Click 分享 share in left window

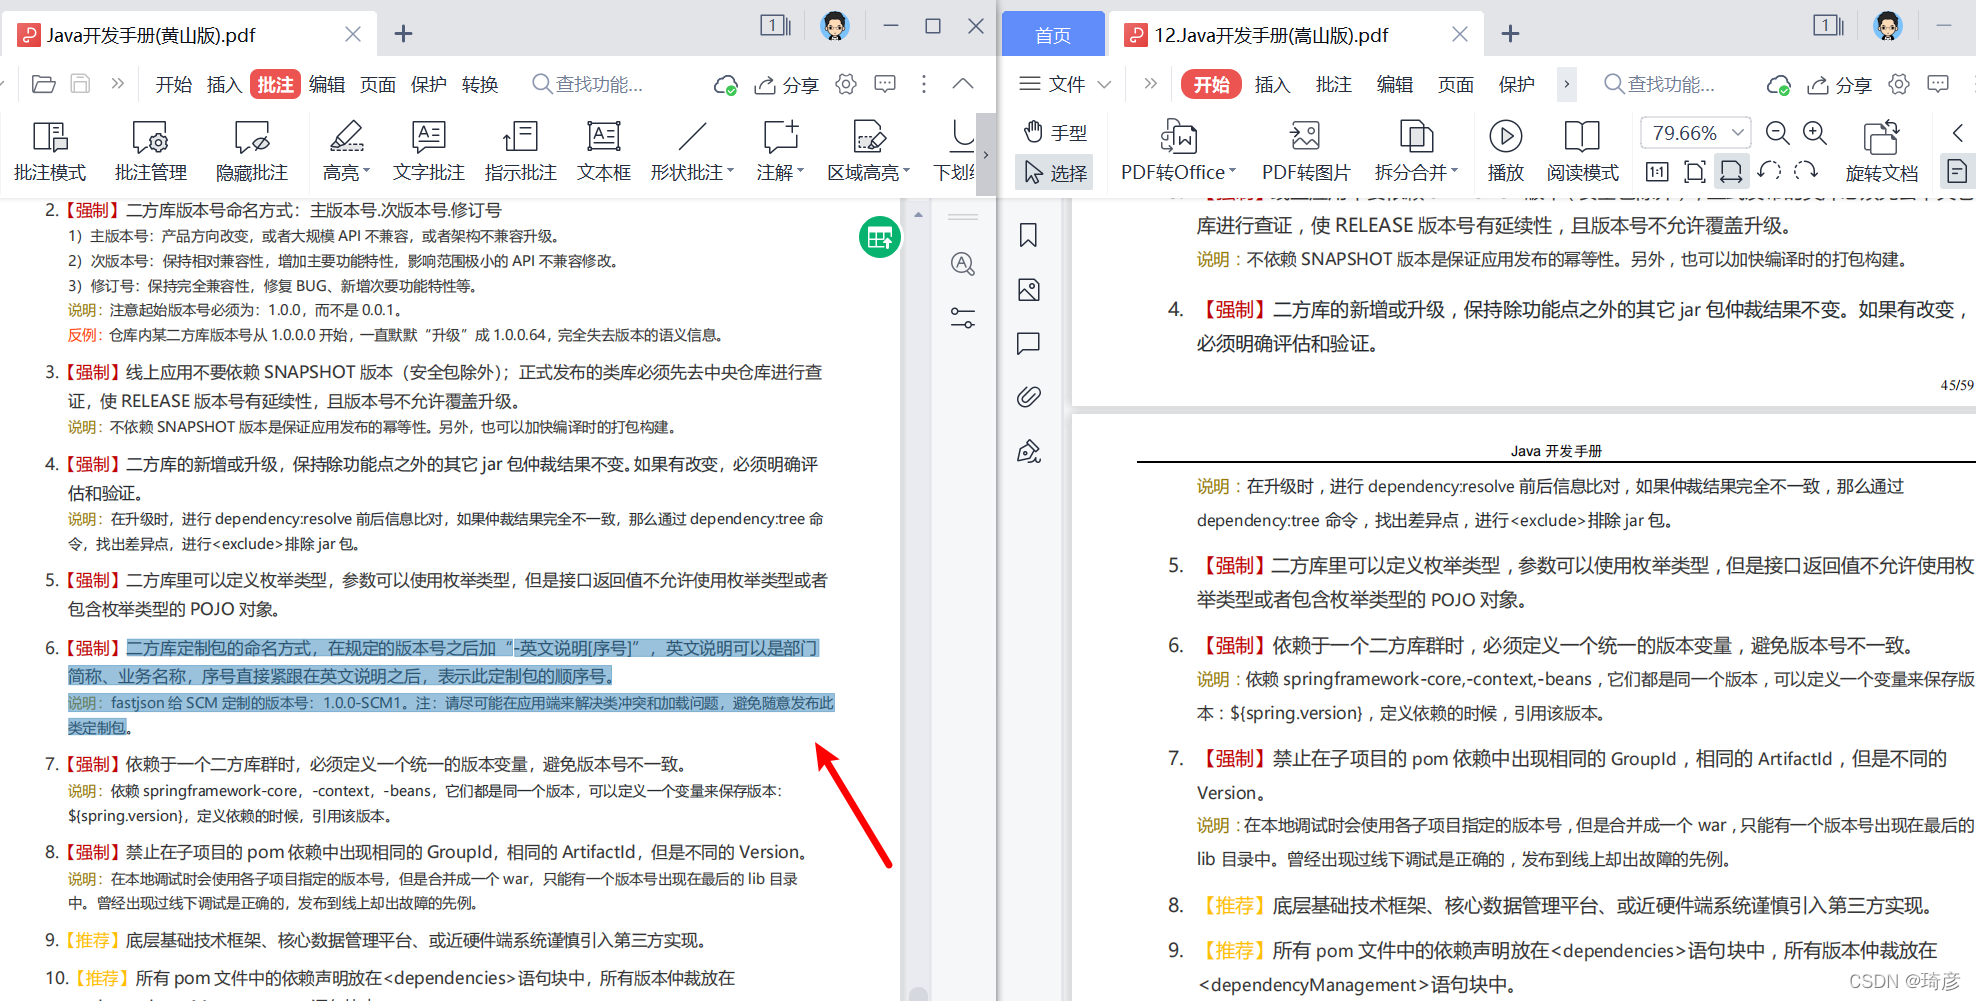click(787, 85)
